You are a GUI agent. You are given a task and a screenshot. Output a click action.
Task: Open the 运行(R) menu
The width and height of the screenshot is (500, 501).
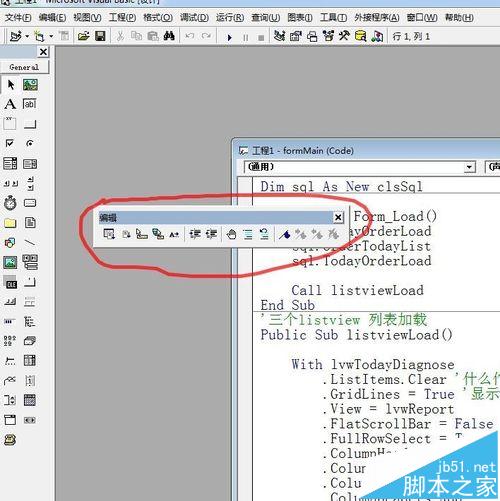[230, 17]
